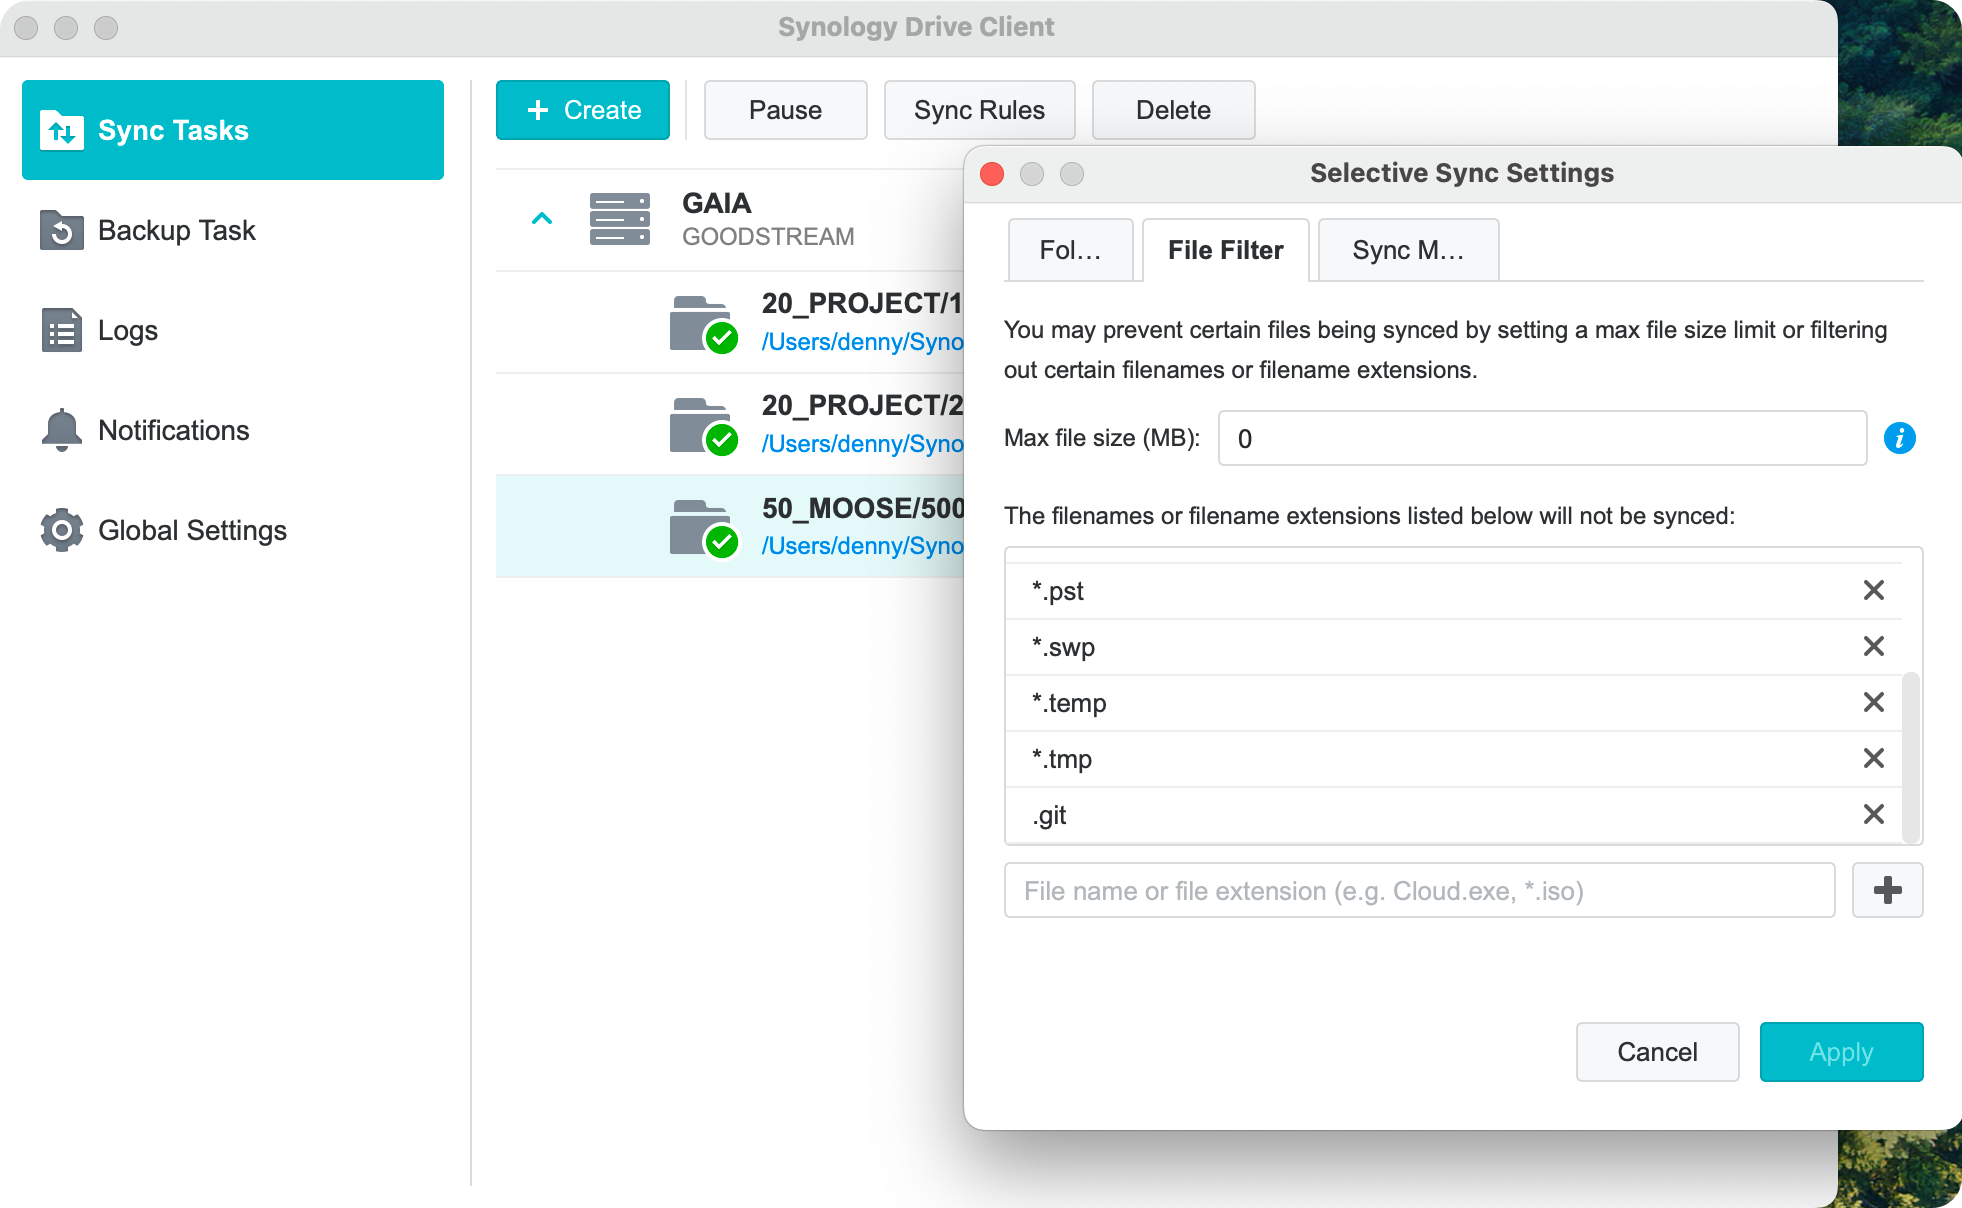View Logs via the sidebar icon
1962x1208 pixels.
[61, 330]
